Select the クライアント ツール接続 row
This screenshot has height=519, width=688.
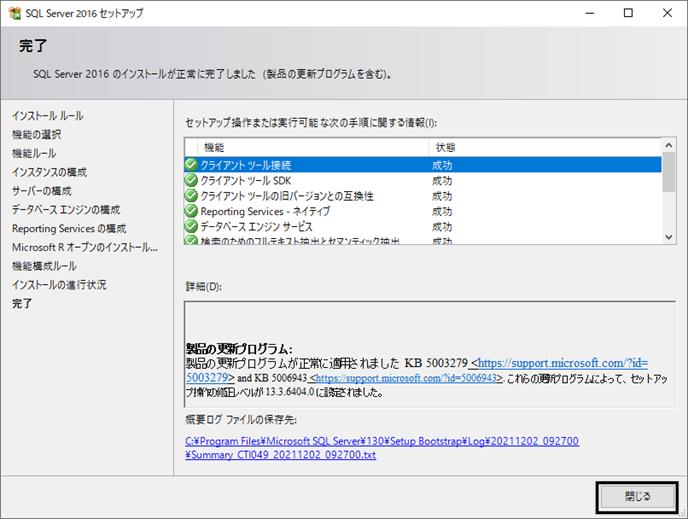pyautogui.click(x=423, y=165)
